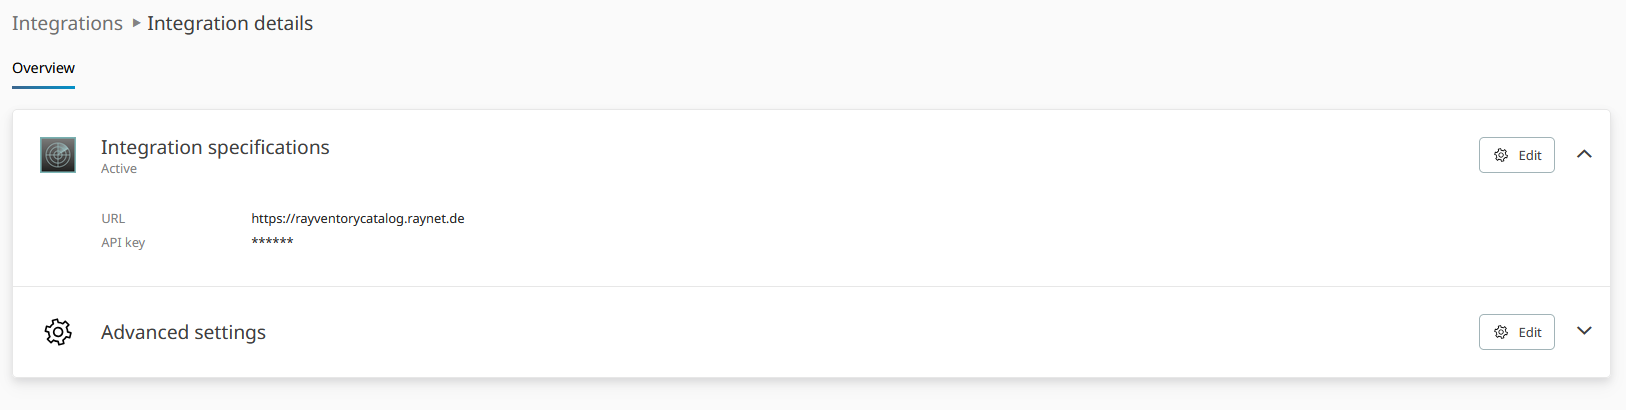Click the Integration specifications heading
The image size is (1626, 410).
click(x=215, y=147)
